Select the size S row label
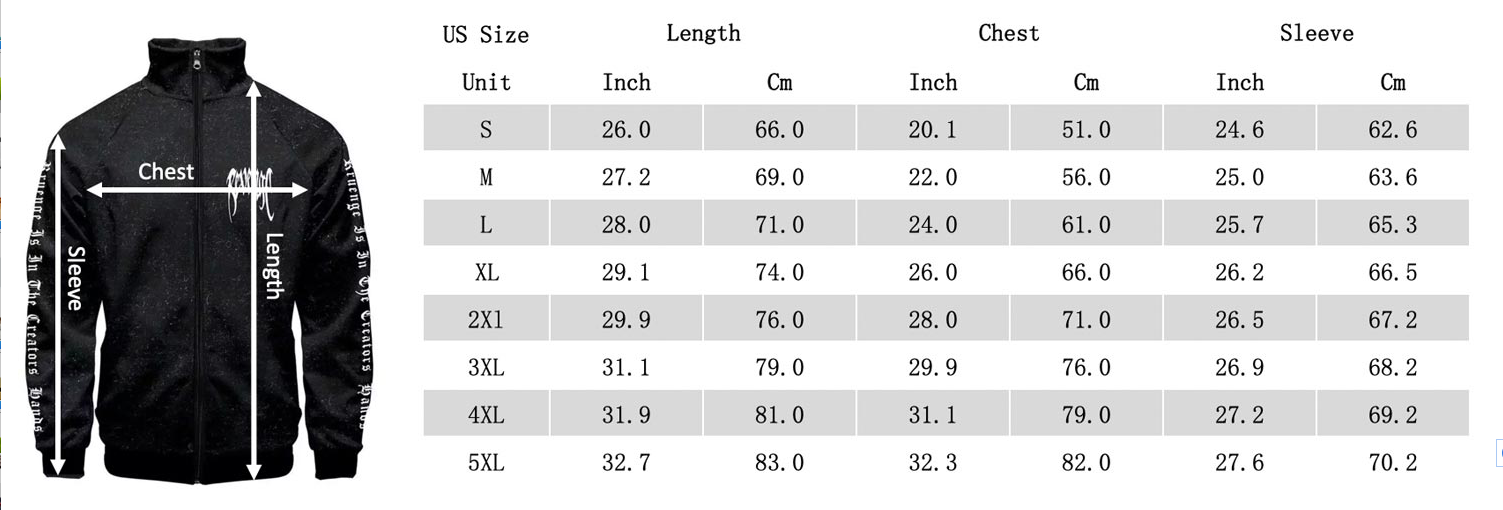This screenshot has height=510, width=1503. click(x=486, y=129)
